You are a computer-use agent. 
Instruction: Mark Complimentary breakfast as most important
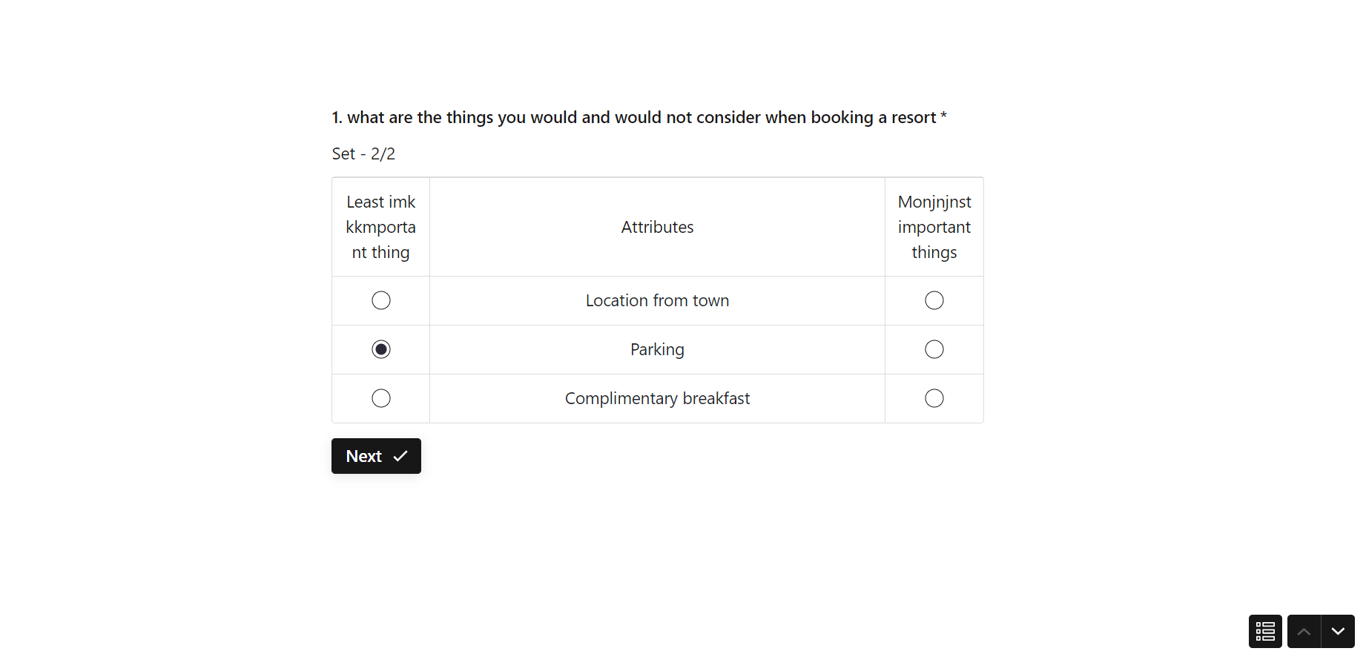934,398
